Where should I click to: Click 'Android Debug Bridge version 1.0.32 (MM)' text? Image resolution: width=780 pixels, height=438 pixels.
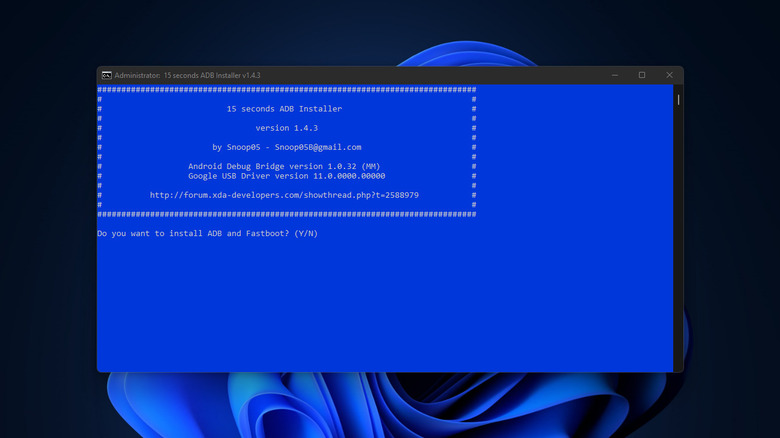(x=284, y=166)
